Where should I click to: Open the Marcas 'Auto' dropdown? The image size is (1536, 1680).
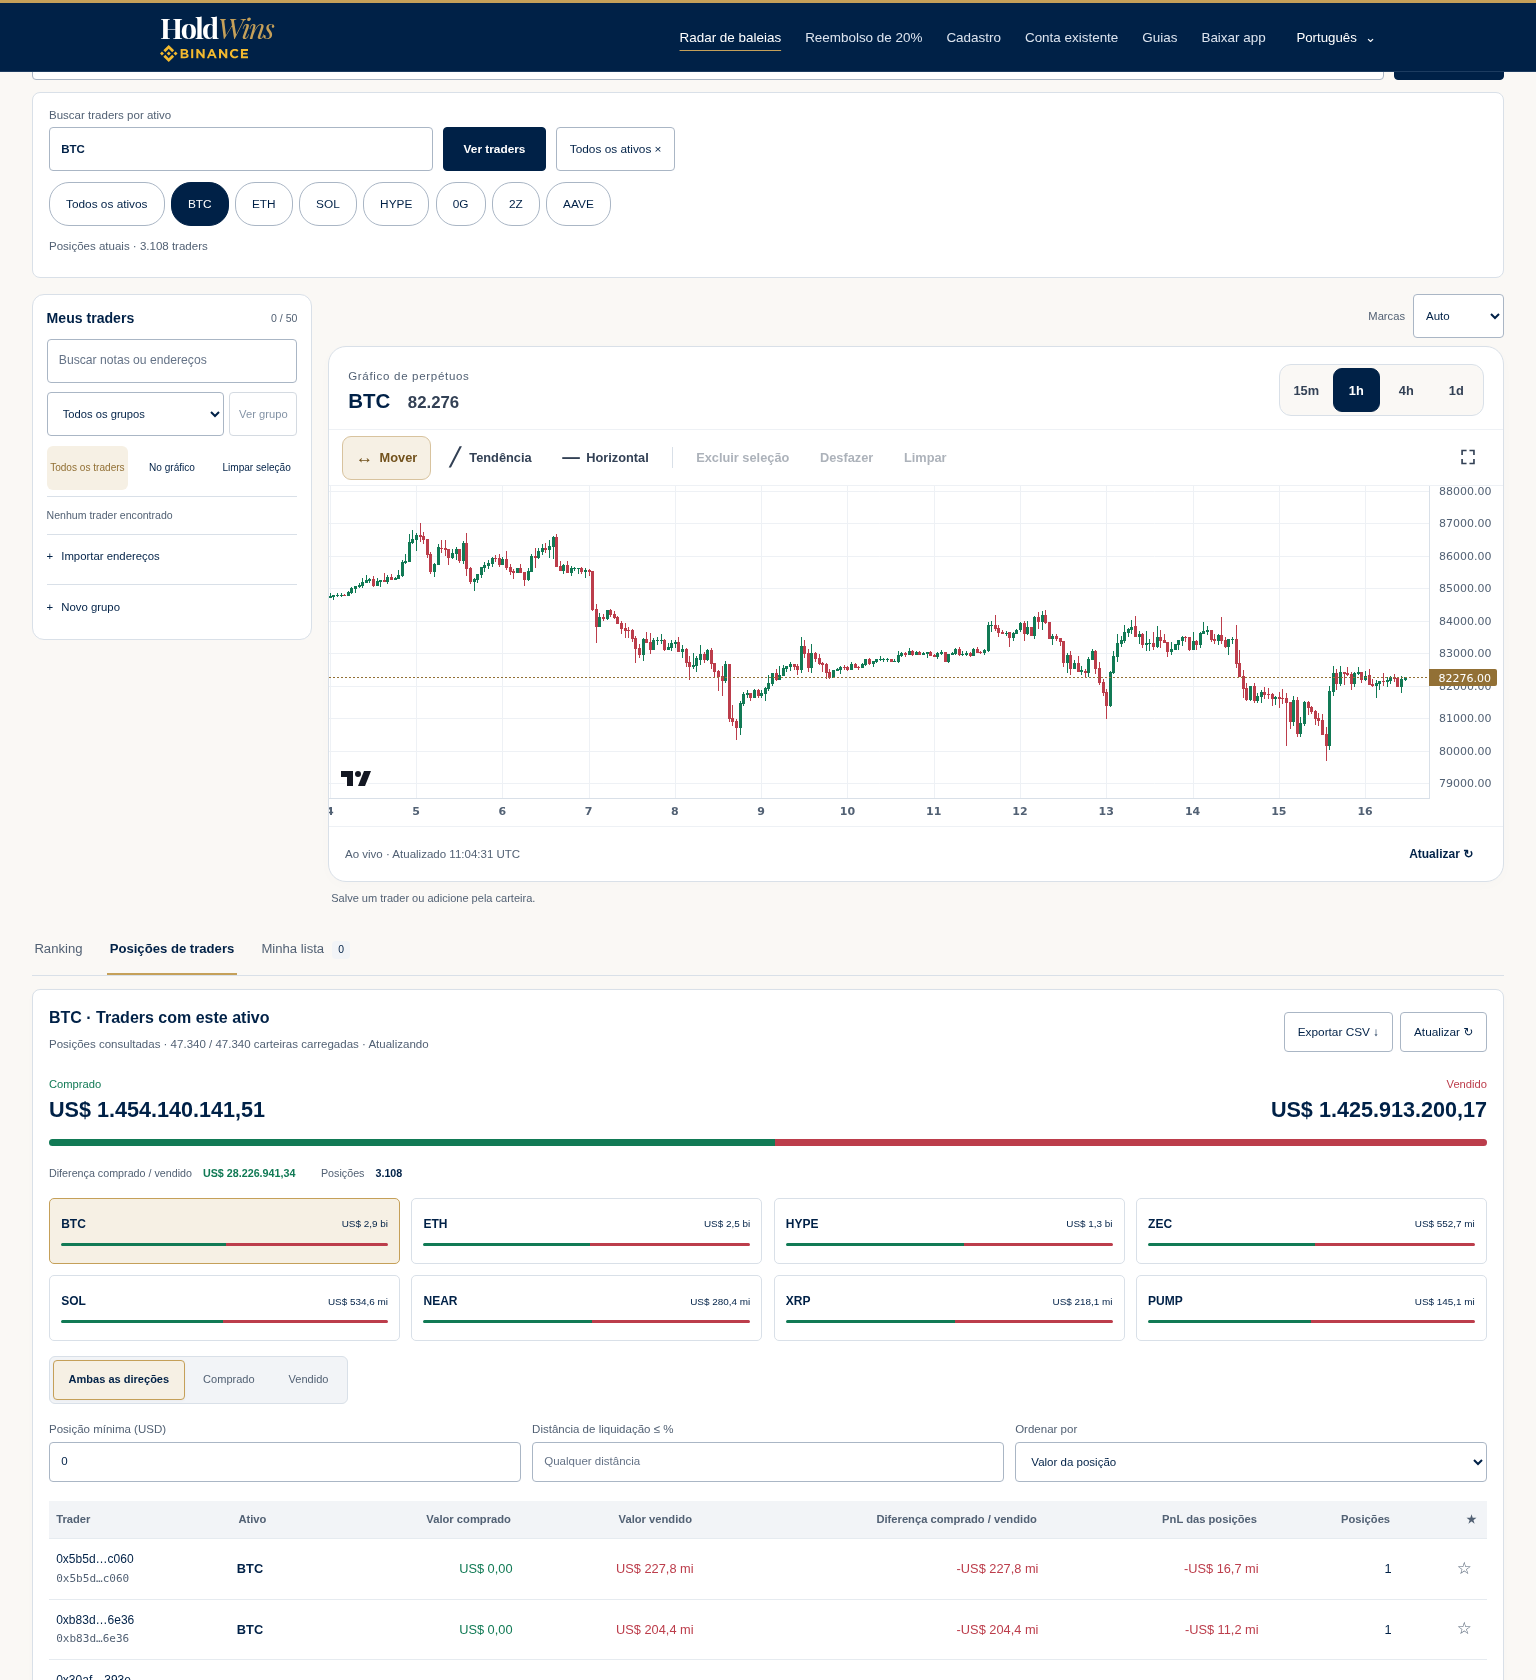pos(1458,316)
